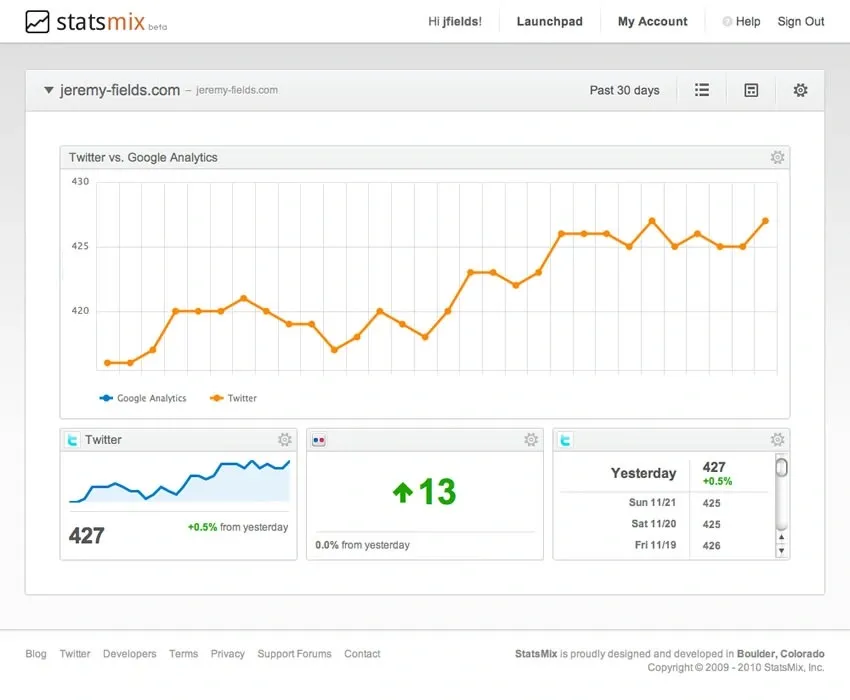The height and width of the screenshot is (700, 850).
Task: Open the Launchpad menu item
Action: click(549, 21)
